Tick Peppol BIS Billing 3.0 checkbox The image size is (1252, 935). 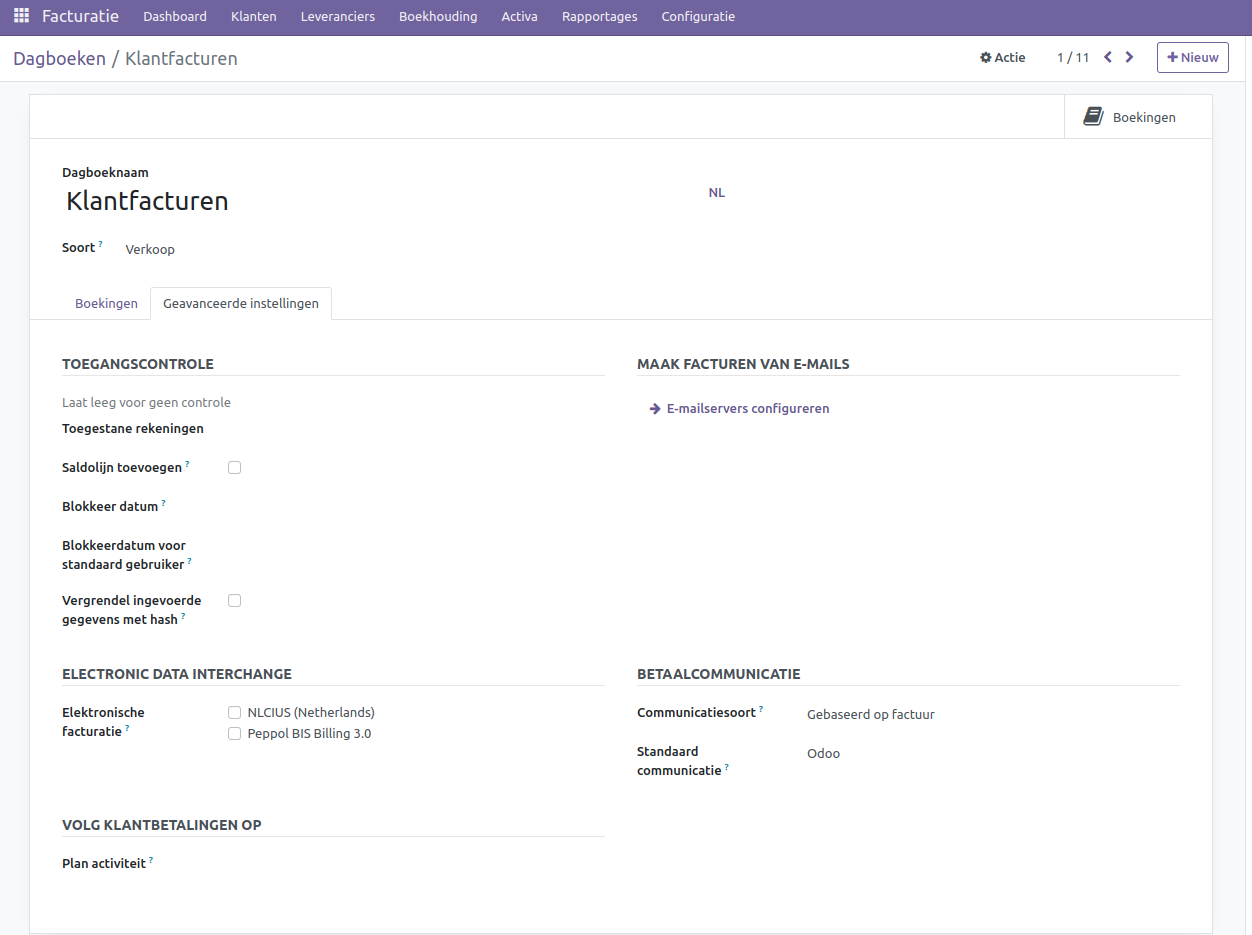(235, 733)
